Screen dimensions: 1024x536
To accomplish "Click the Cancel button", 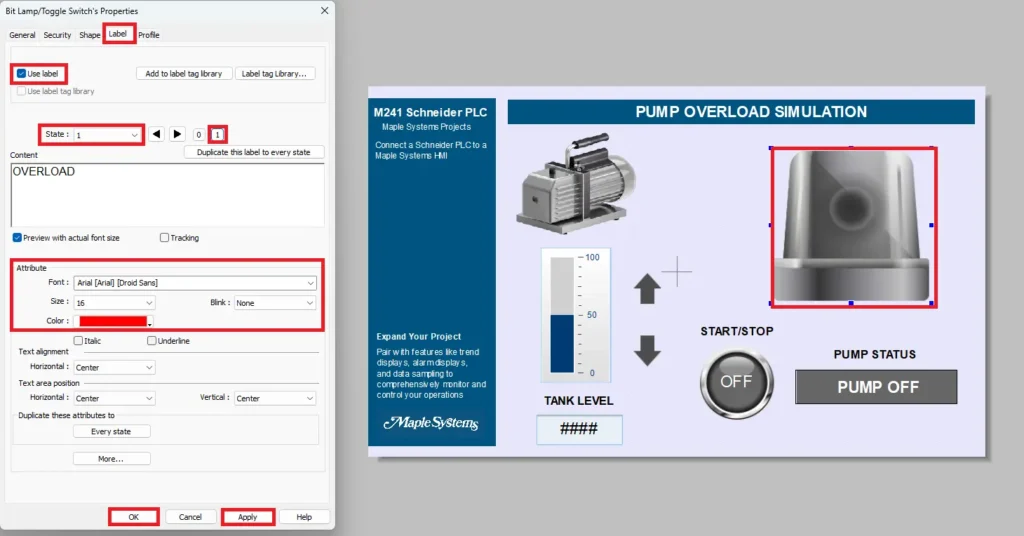I will (190, 517).
